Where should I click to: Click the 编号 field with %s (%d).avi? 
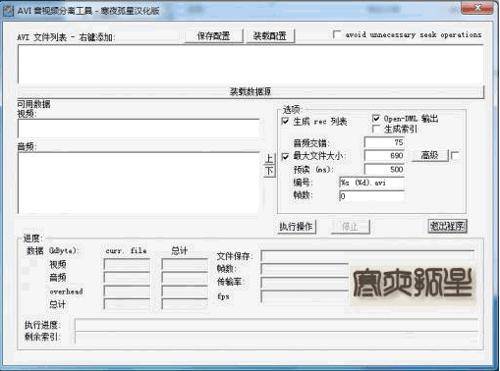372,183
